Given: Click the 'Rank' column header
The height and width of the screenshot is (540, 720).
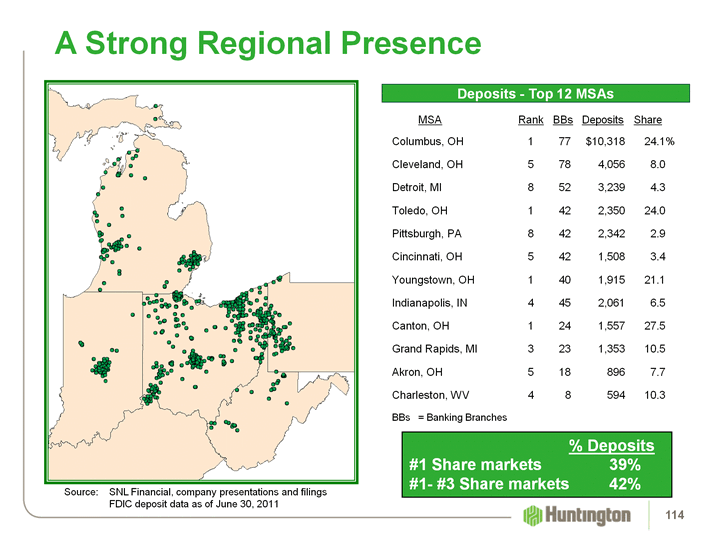Looking at the screenshot, I should [530, 120].
